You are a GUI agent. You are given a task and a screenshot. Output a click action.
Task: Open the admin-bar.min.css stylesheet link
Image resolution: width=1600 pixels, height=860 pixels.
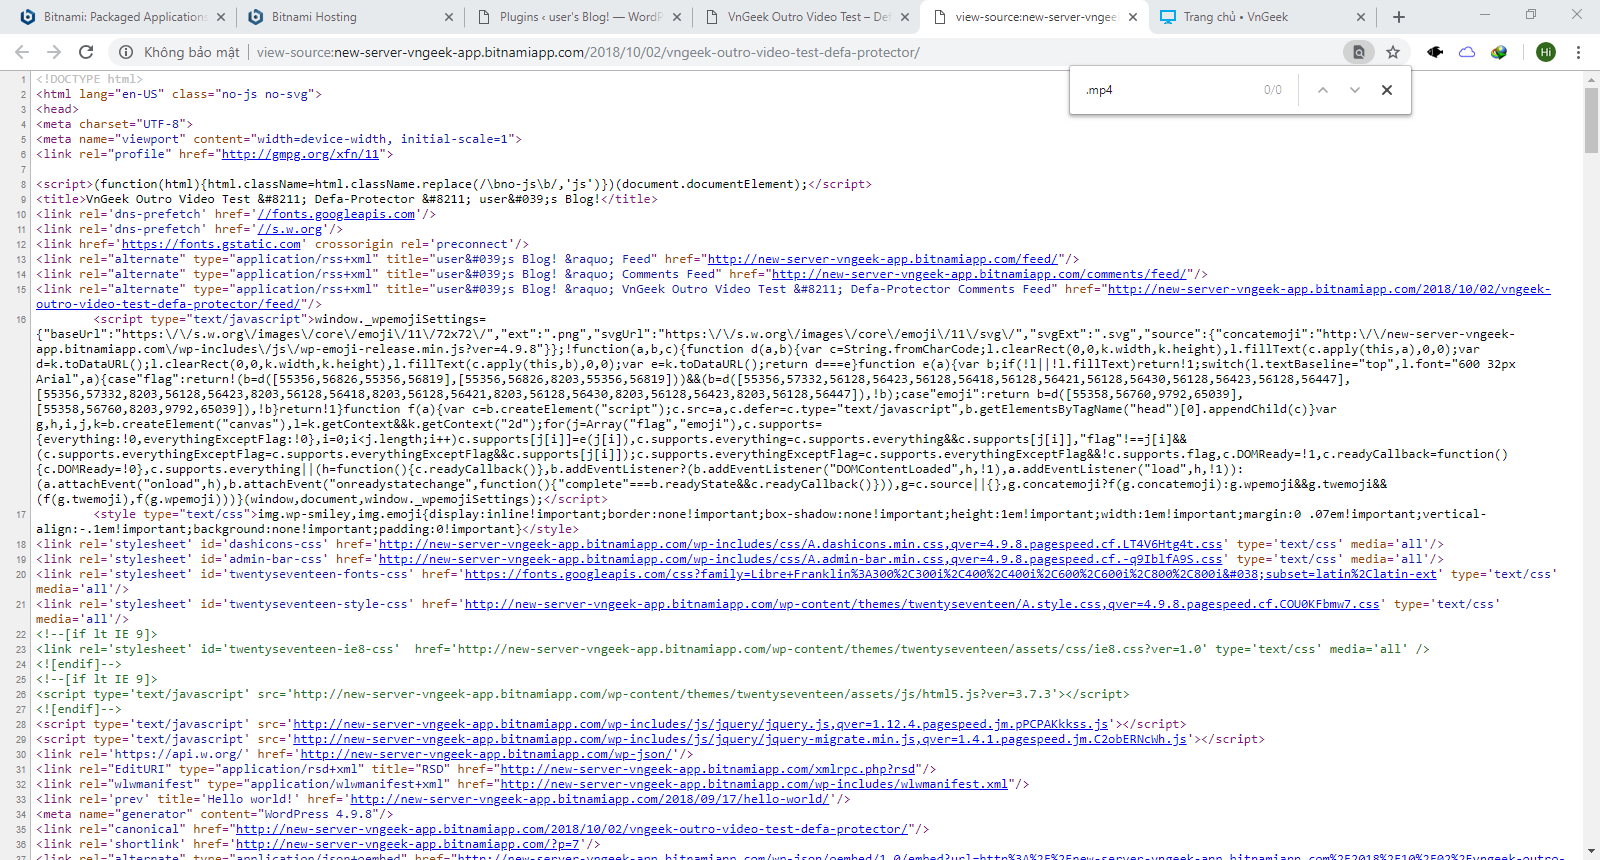click(x=800, y=559)
